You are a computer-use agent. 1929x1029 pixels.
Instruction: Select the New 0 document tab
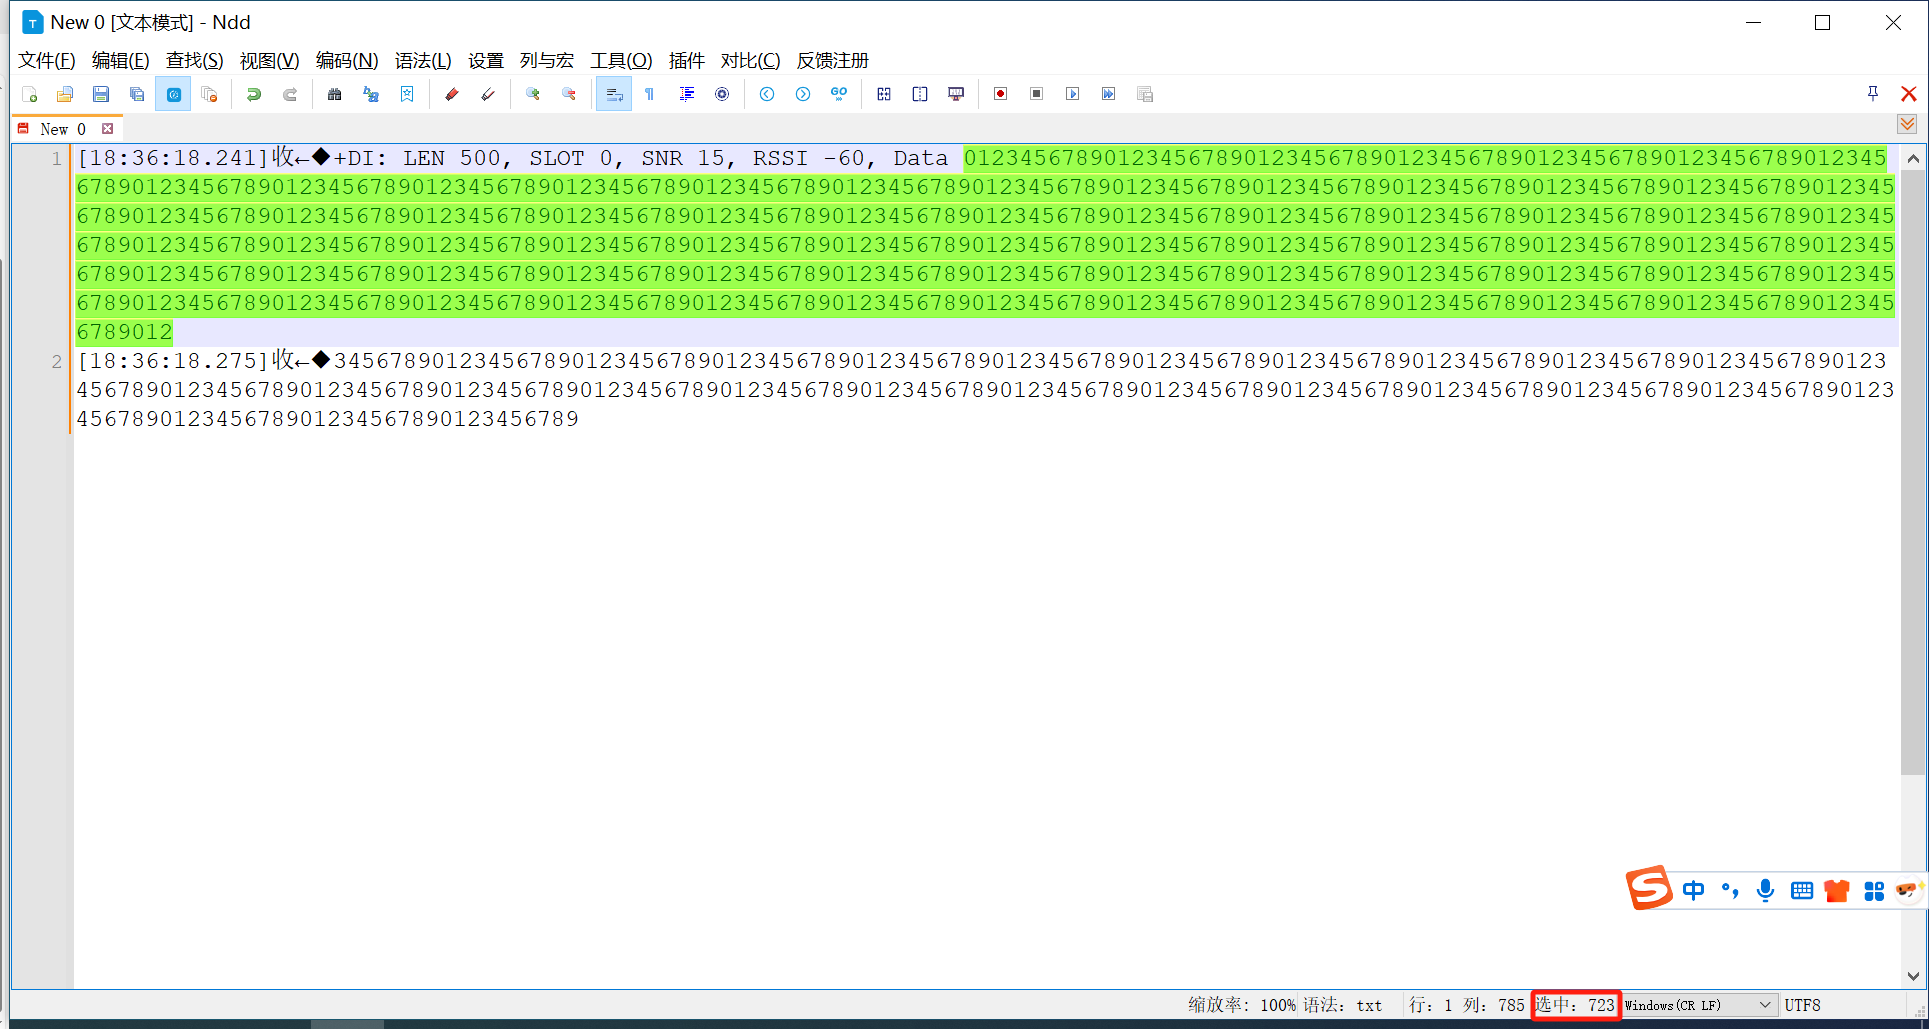pyautogui.click(x=62, y=129)
